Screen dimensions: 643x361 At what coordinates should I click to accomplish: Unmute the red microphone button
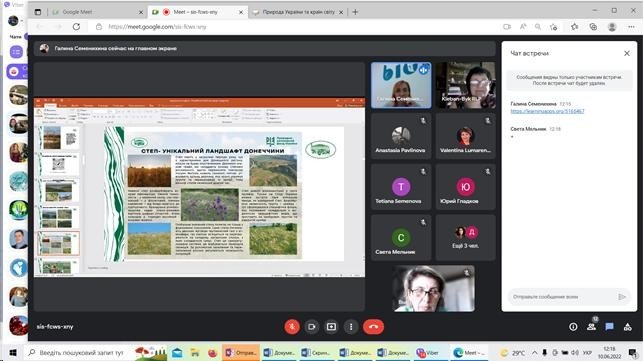292,327
